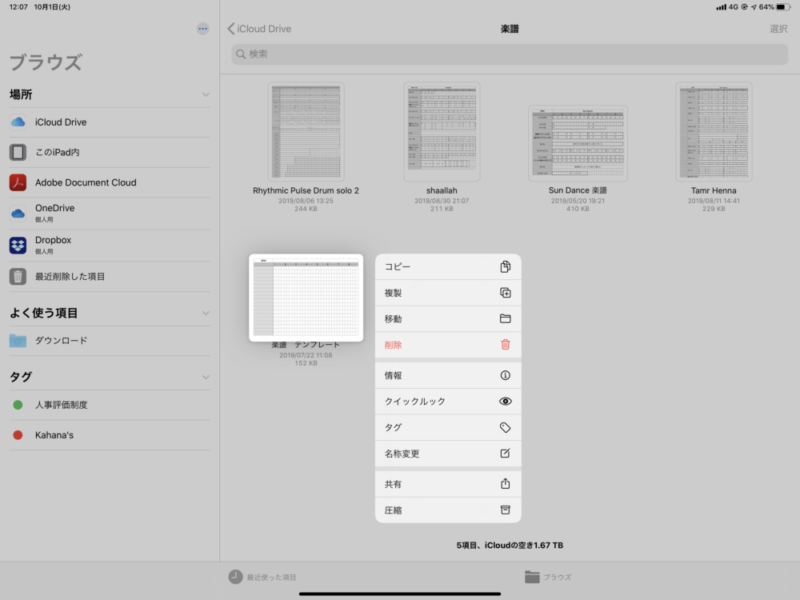Viewport: 800px width, 600px height.
Task: Select the 人事評価制度 tag label
Action: [x=61, y=405]
